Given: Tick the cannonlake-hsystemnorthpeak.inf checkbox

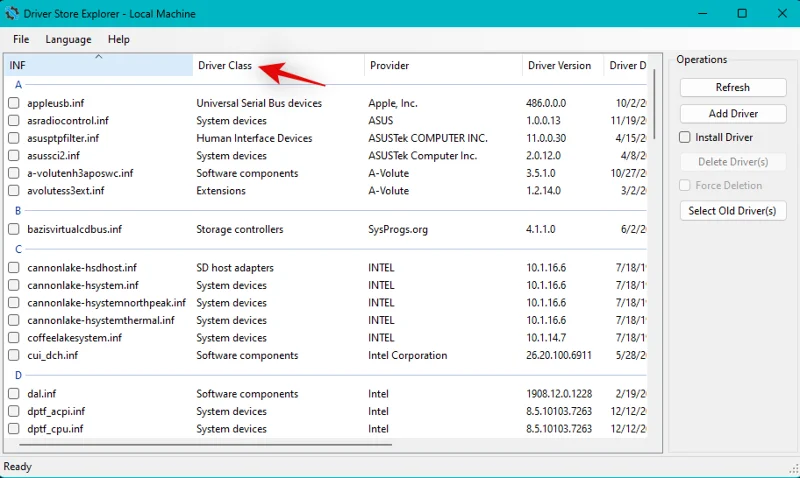Looking at the screenshot, I should (x=14, y=303).
